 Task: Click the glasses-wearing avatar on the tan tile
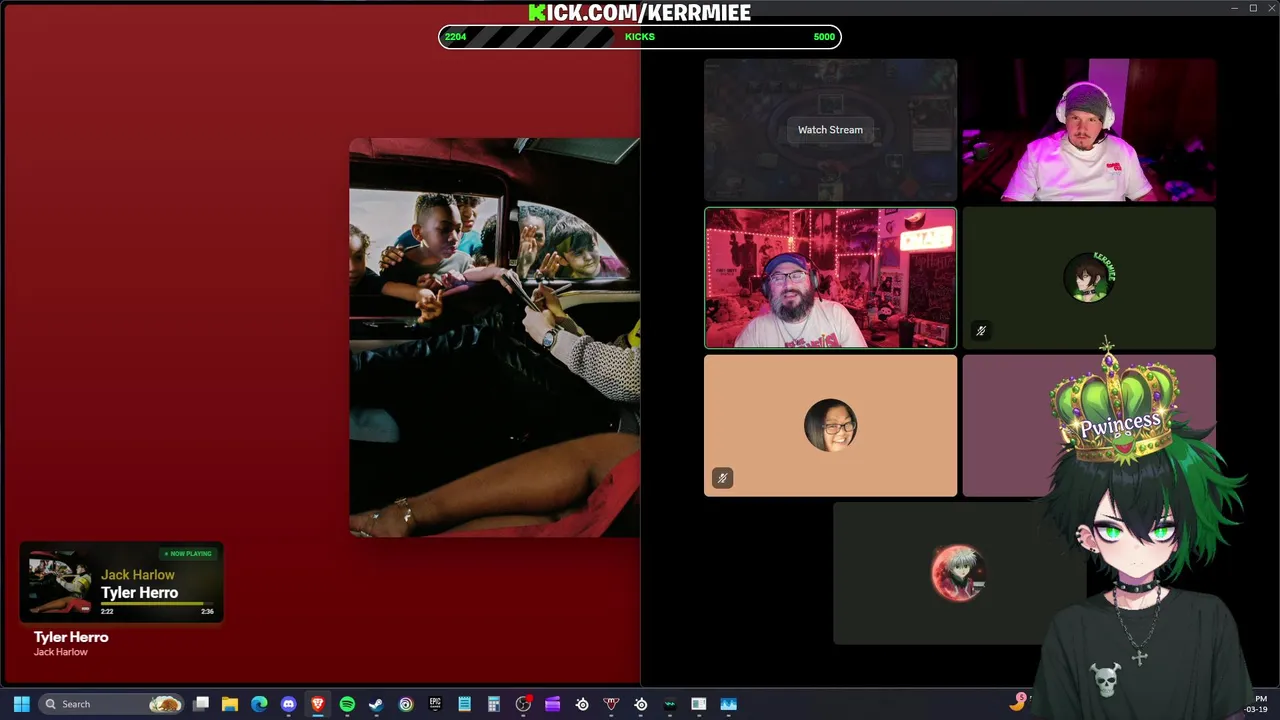click(830, 425)
